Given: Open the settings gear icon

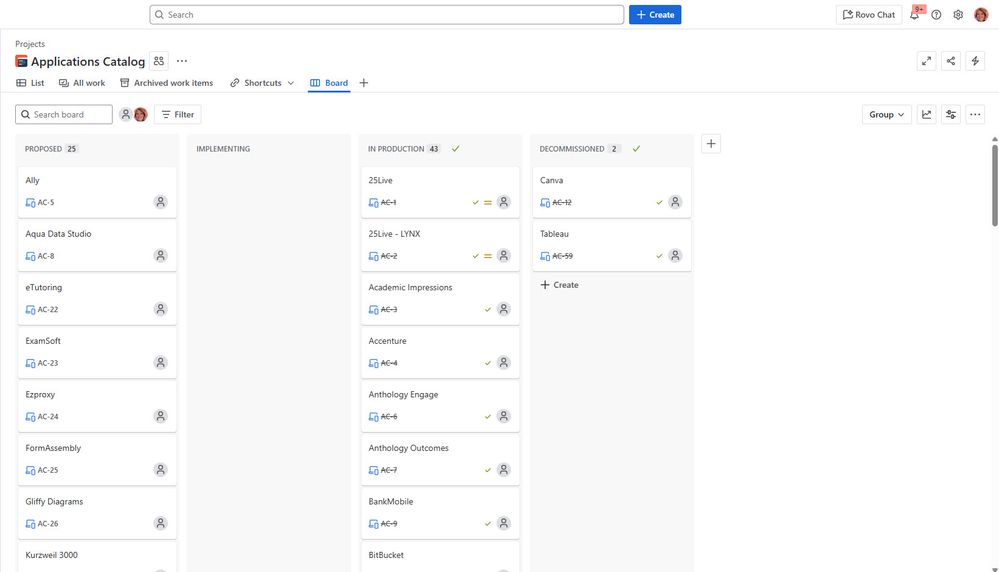Looking at the screenshot, I should pos(958,15).
